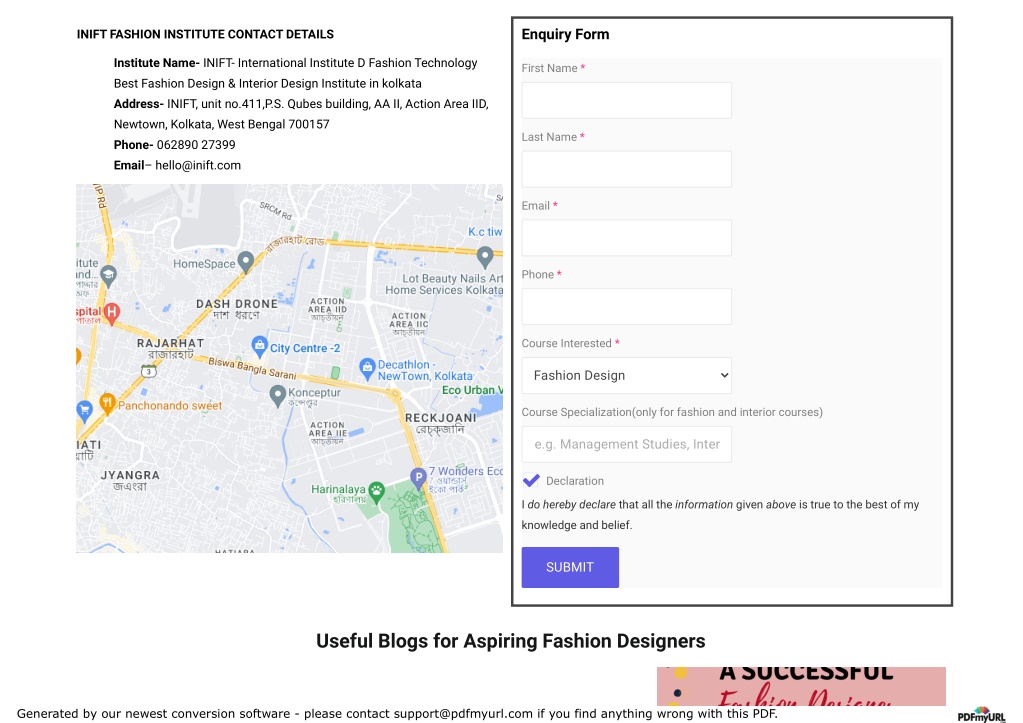Click the red hospital H pin

click(112, 313)
